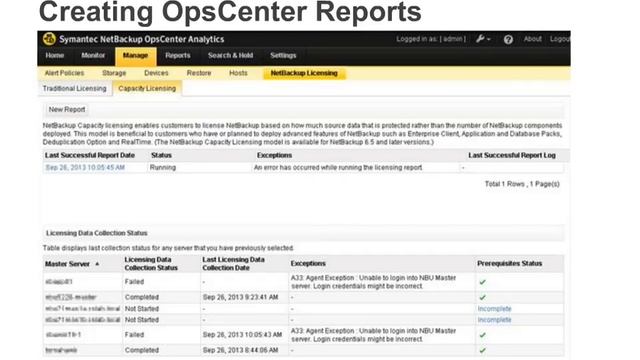Click green check in 10:05:43 AM row
This screenshot has height=360, width=640.
(x=482, y=335)
